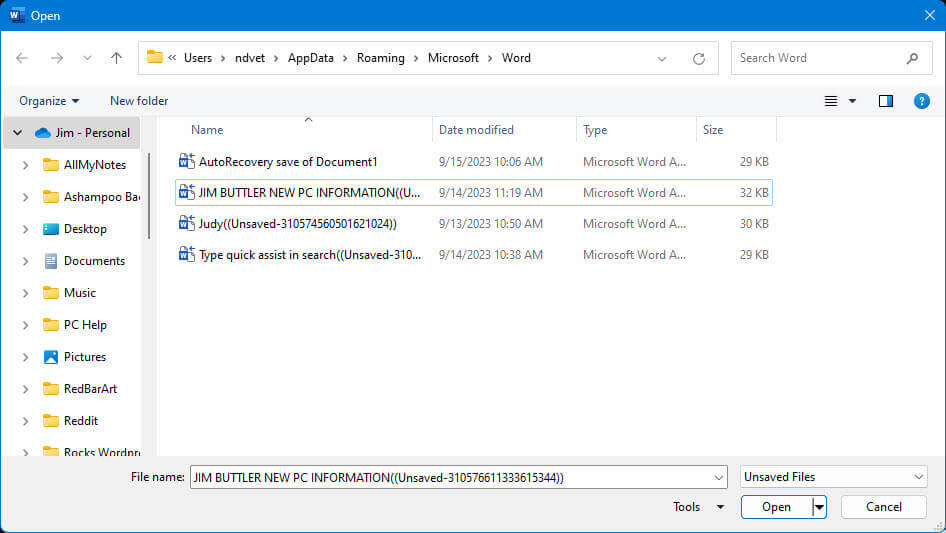Viewport: 946px width, 533px height.
Task: Expand Open button split arrow
Action: [819, 507]
